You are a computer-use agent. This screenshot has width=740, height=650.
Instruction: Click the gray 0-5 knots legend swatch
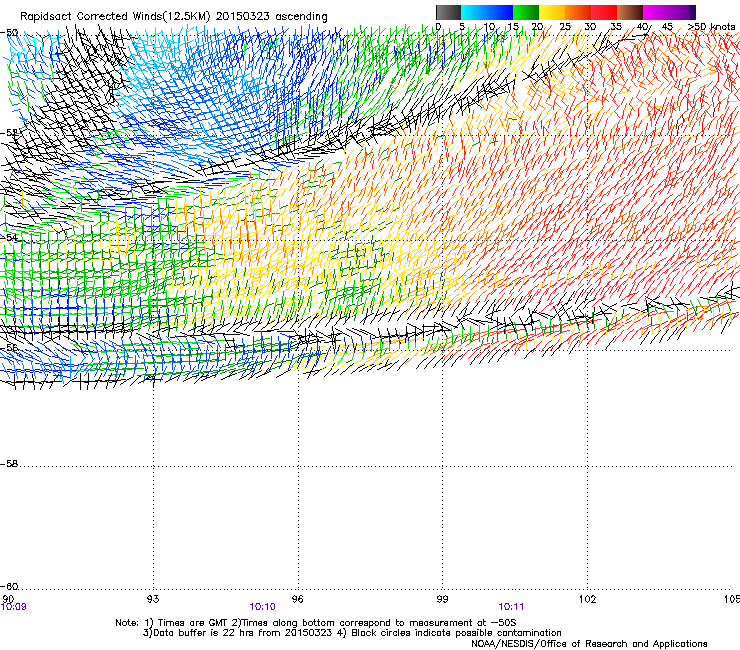(448, 12)
